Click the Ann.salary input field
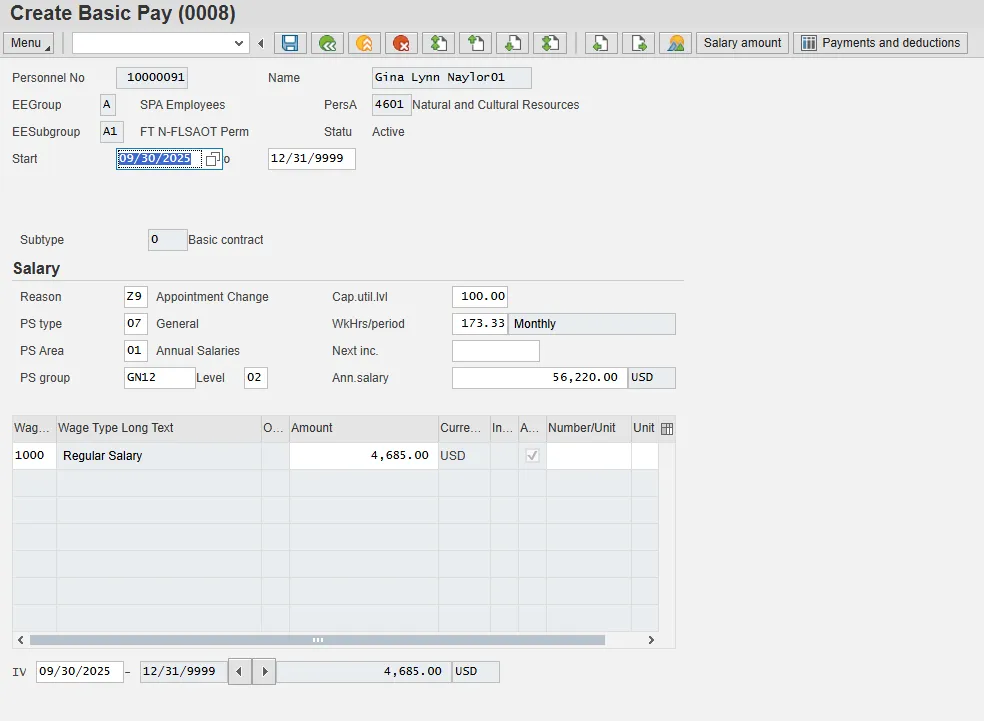Screen dimensions: 984x721 pos(539,378)
